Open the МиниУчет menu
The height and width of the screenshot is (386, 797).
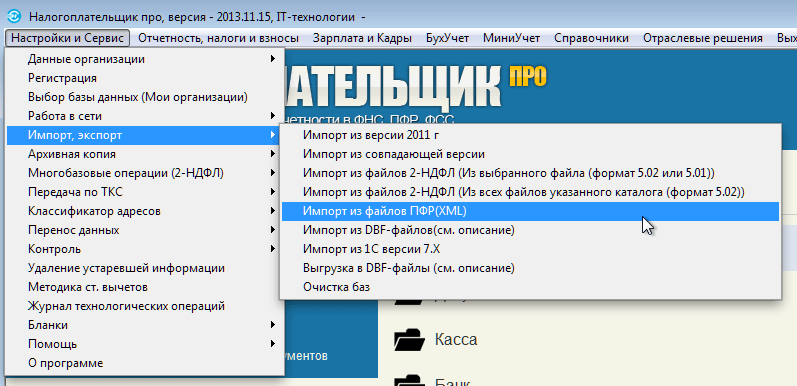[511, 38]
